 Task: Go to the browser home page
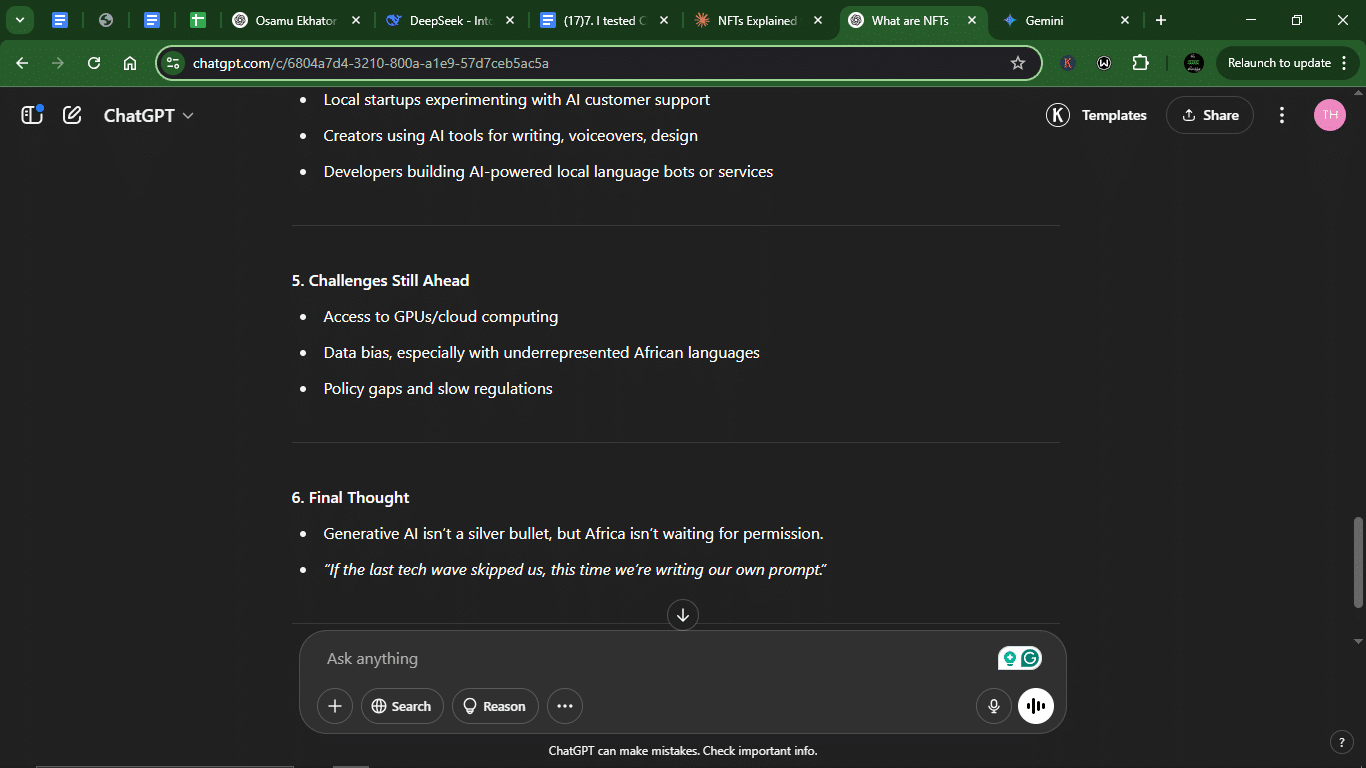130,63
